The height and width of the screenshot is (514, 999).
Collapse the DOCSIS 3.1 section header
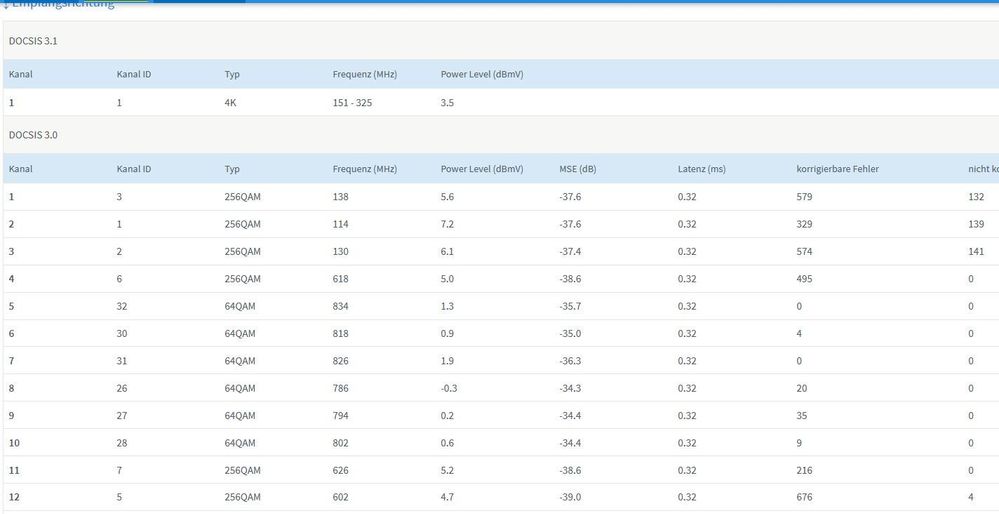[34, 39]
